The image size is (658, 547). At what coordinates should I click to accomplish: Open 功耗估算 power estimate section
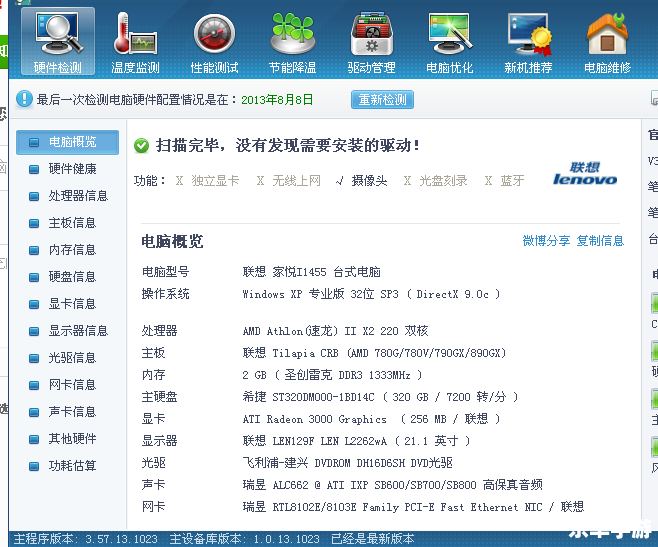(x=71, y=466)
